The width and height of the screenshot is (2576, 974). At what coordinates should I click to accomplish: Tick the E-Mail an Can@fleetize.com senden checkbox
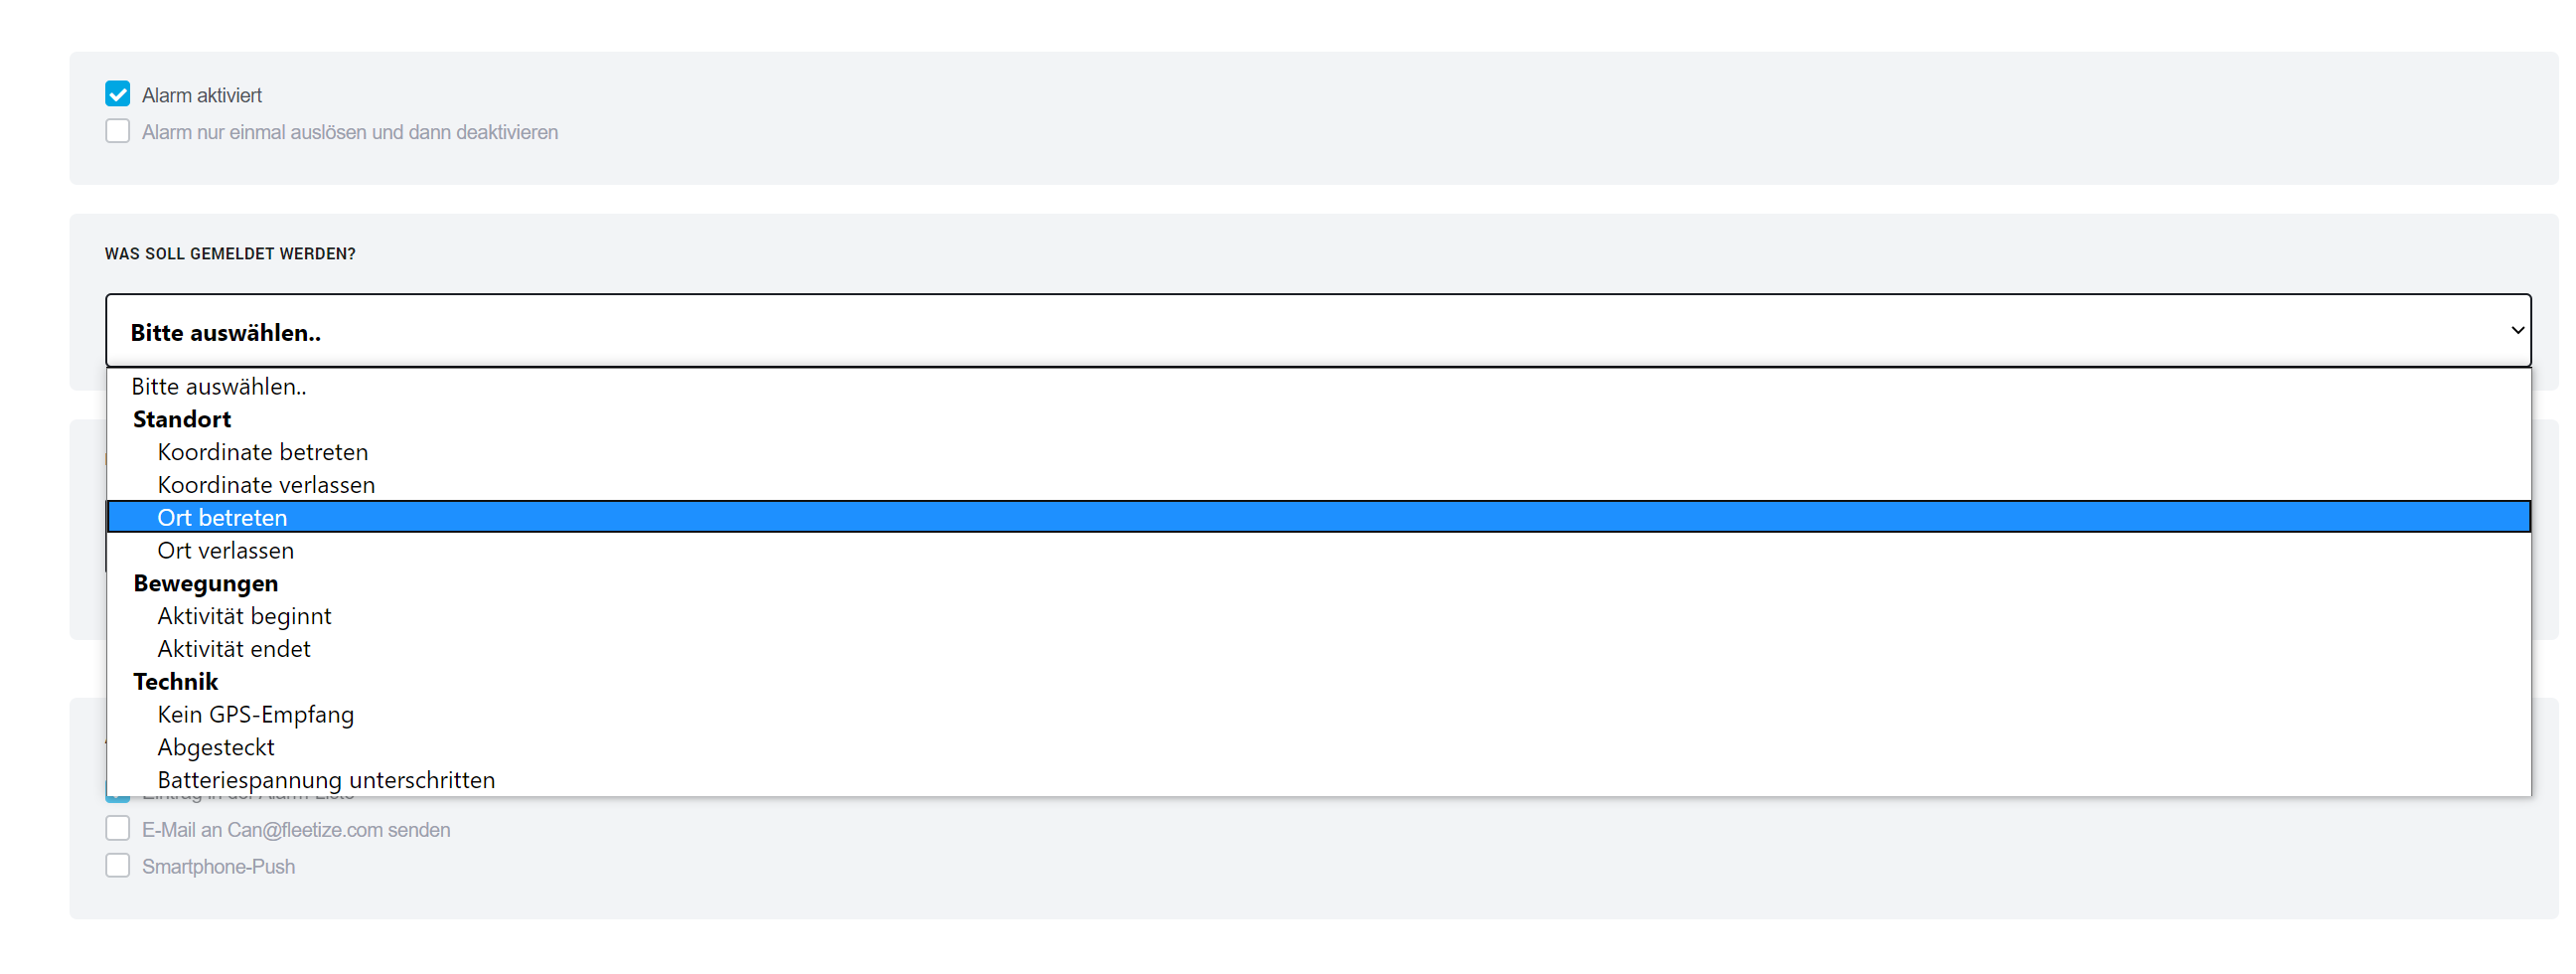(x=118, y=828)
